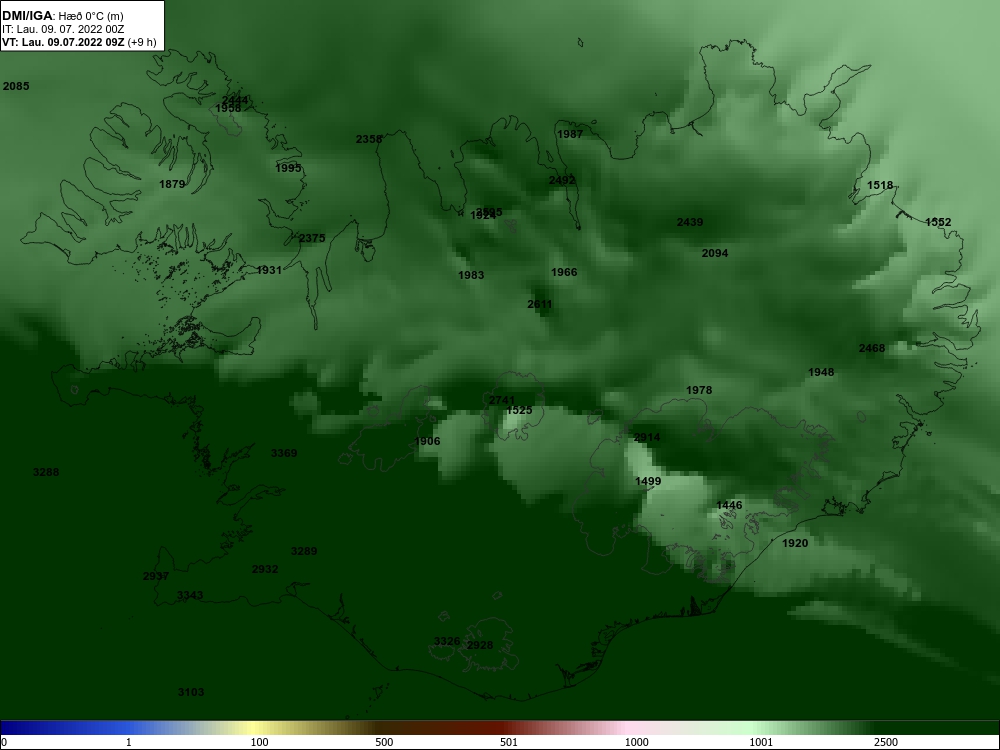Click the 1525 value on the glacier

[519, 411]
